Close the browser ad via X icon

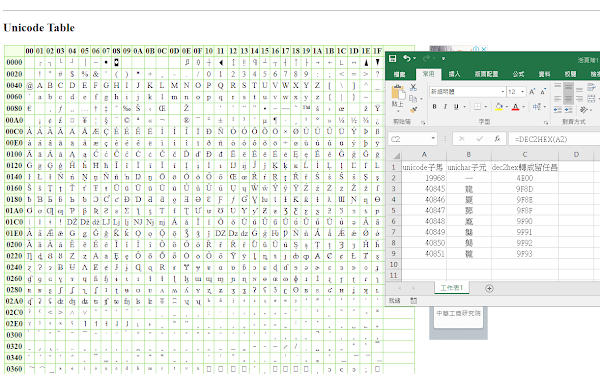point(484,49)
